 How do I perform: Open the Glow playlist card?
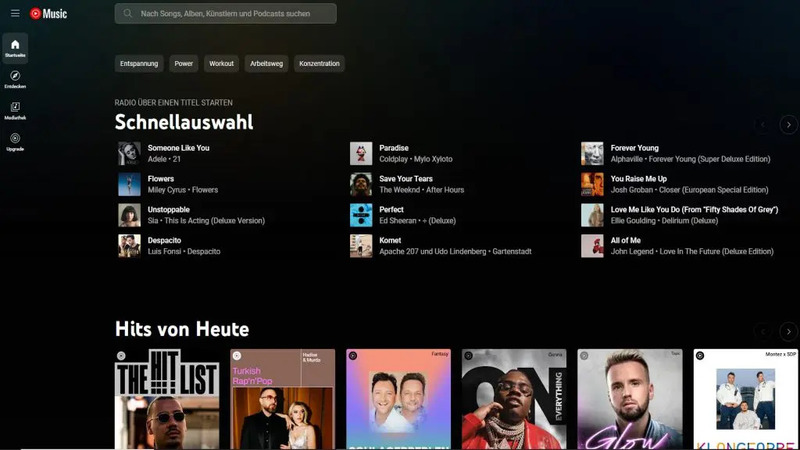coord(630,399)
